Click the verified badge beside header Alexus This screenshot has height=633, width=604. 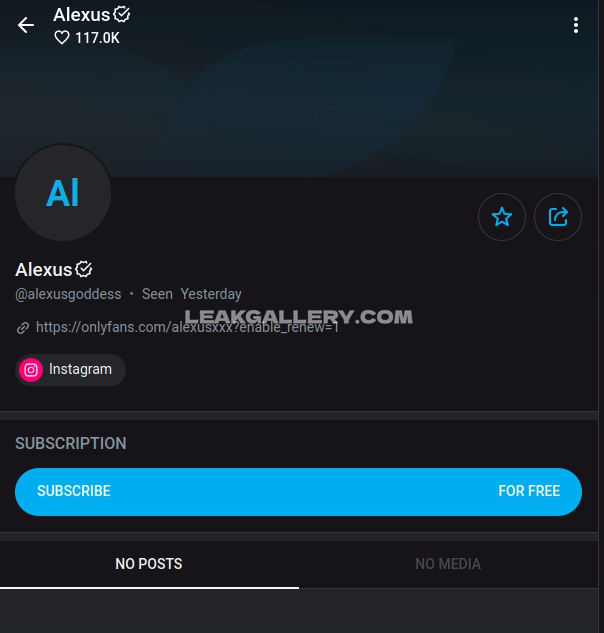[x=122, y=15]
